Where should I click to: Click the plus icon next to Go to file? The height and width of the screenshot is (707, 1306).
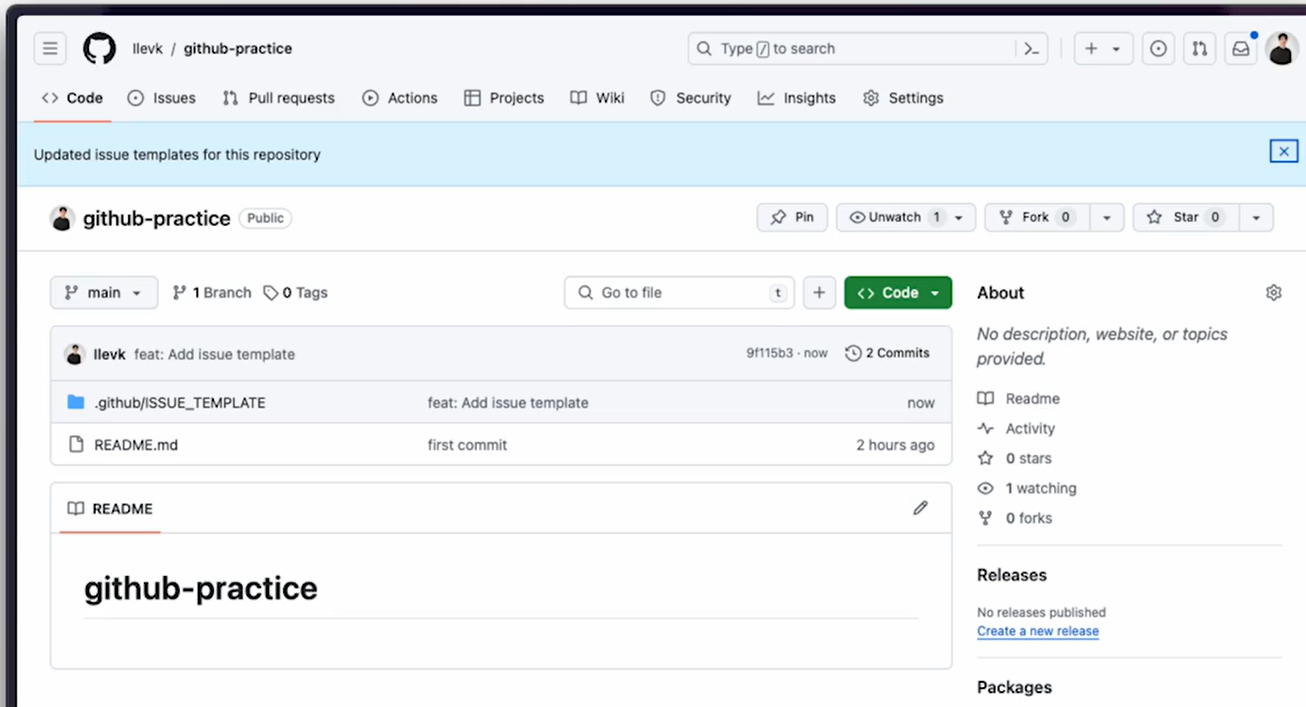(819, 293)
